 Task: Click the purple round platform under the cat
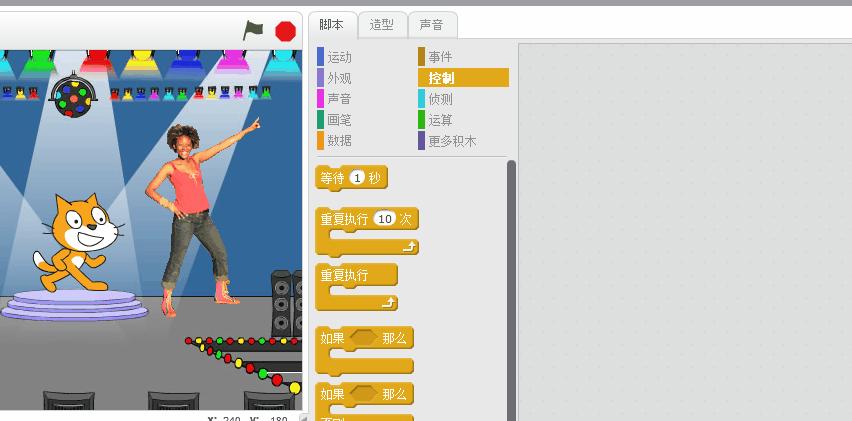[x=74, y=305]
